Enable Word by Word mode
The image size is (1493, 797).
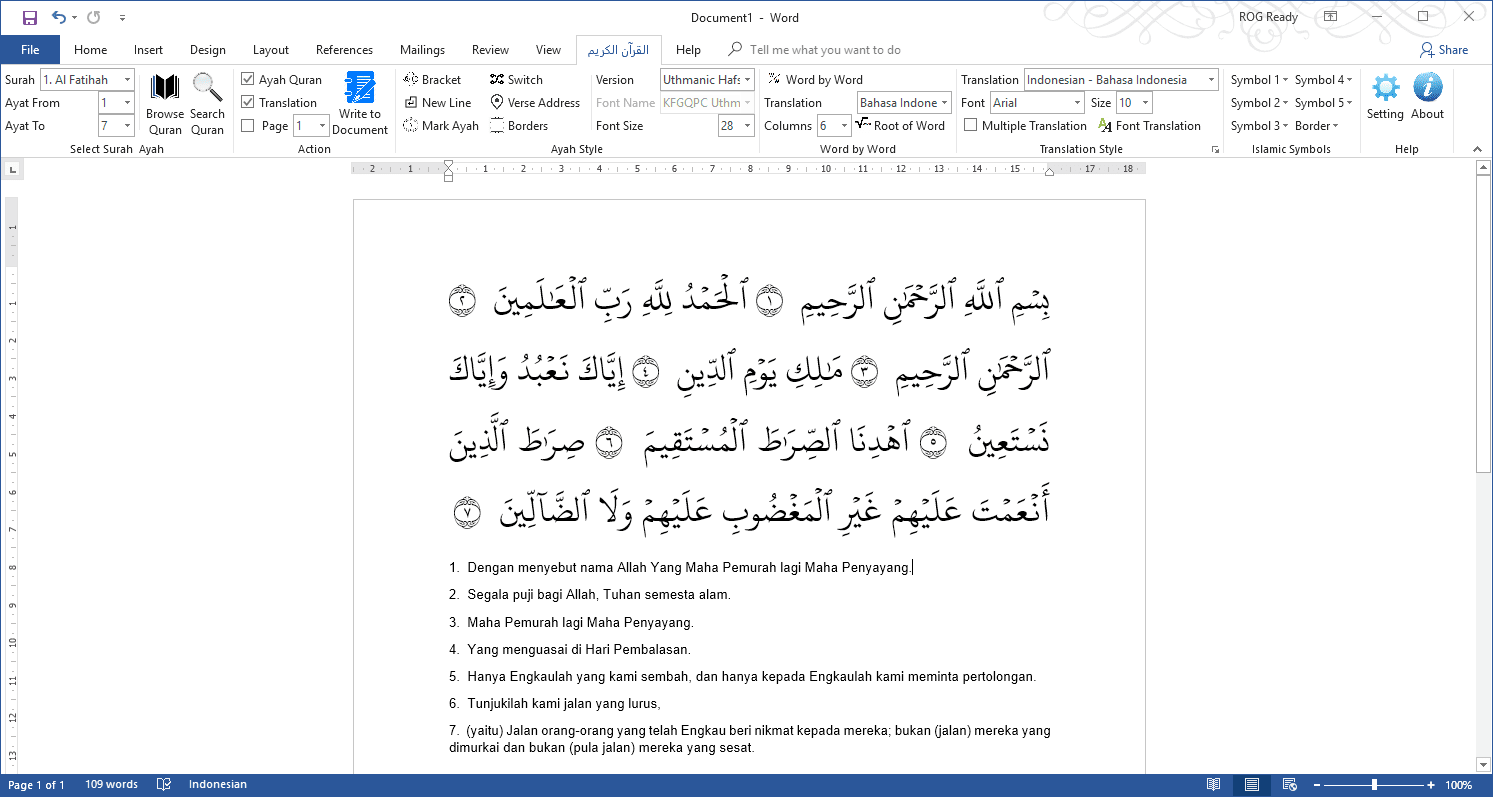816,80
